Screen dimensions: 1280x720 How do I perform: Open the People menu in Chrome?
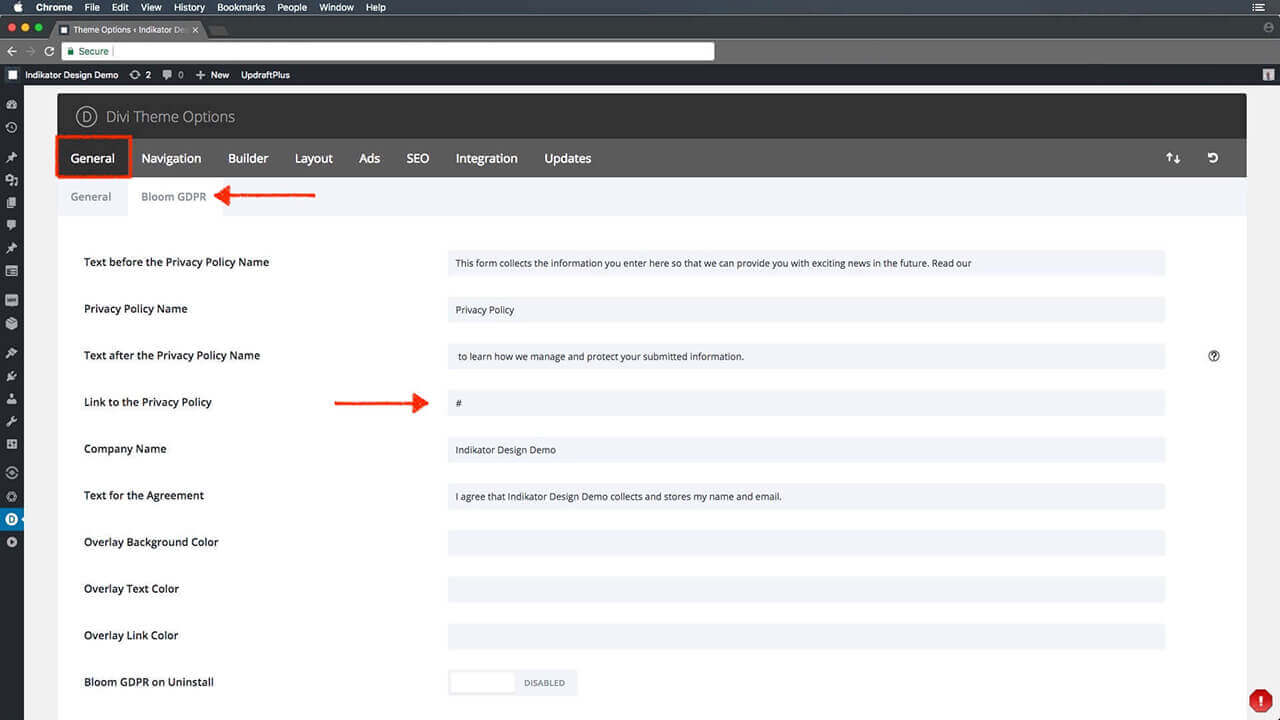pyautogui.click(x=292, y=7)
